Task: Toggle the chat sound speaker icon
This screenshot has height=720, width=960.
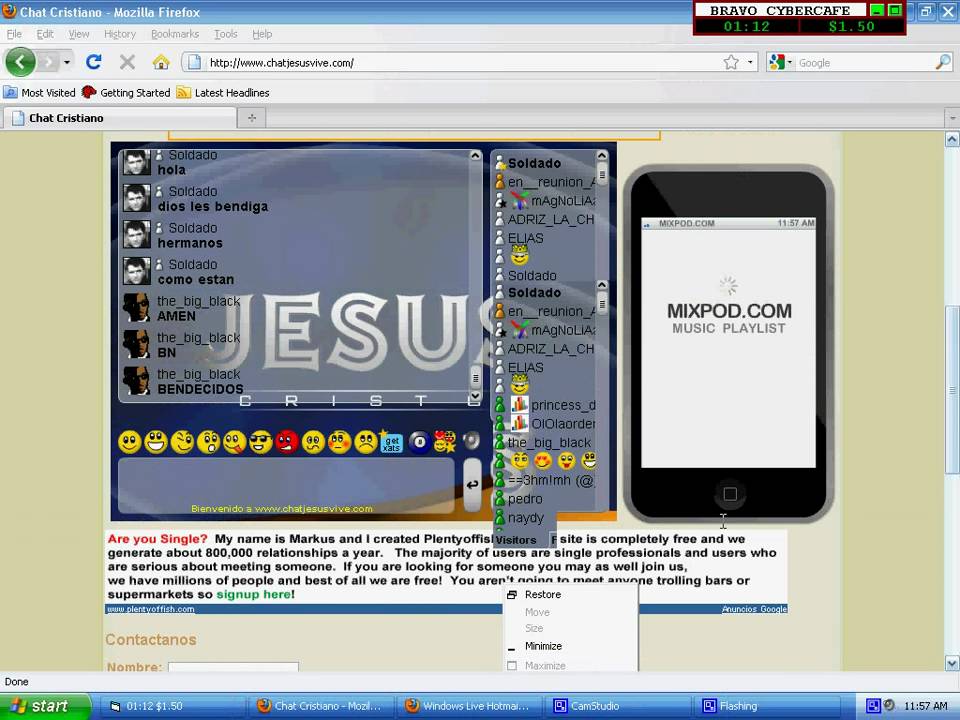Action: [471, 440]
